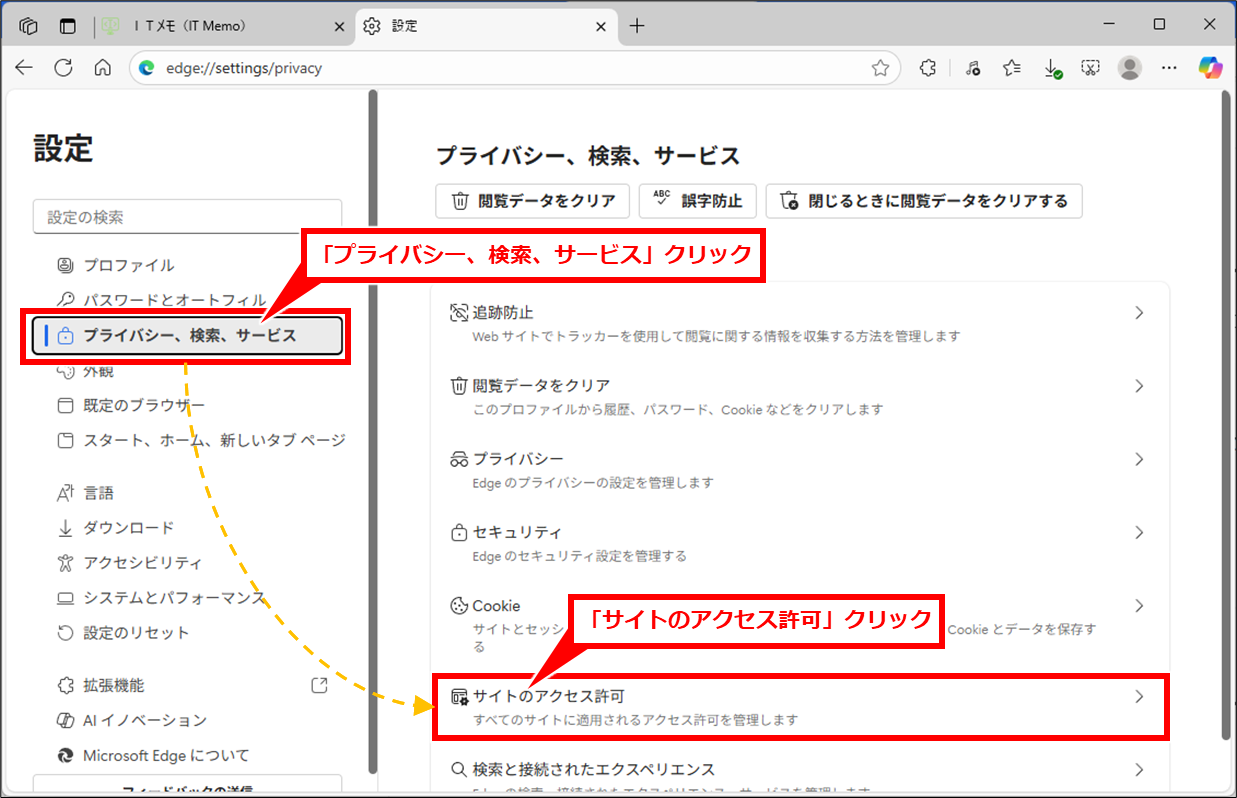Go to the Home page icon
This screenshot has width=1237, height=798.
102,68
